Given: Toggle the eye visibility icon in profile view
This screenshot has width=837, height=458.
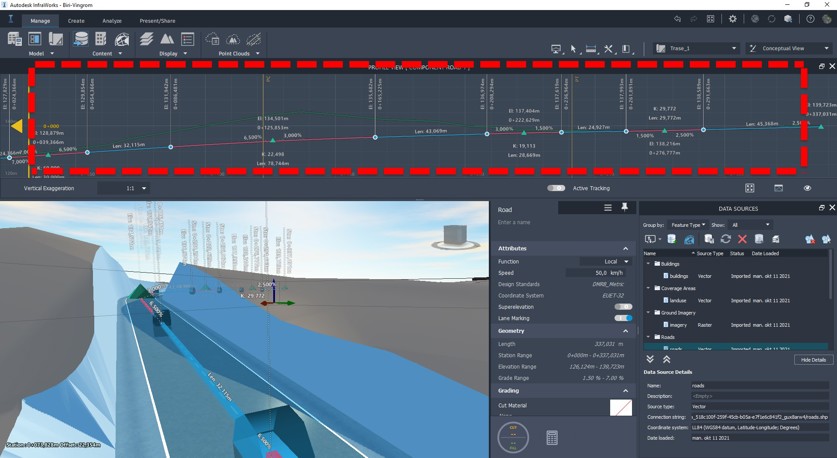Looking at the screenshot, I should coord(807,188).
